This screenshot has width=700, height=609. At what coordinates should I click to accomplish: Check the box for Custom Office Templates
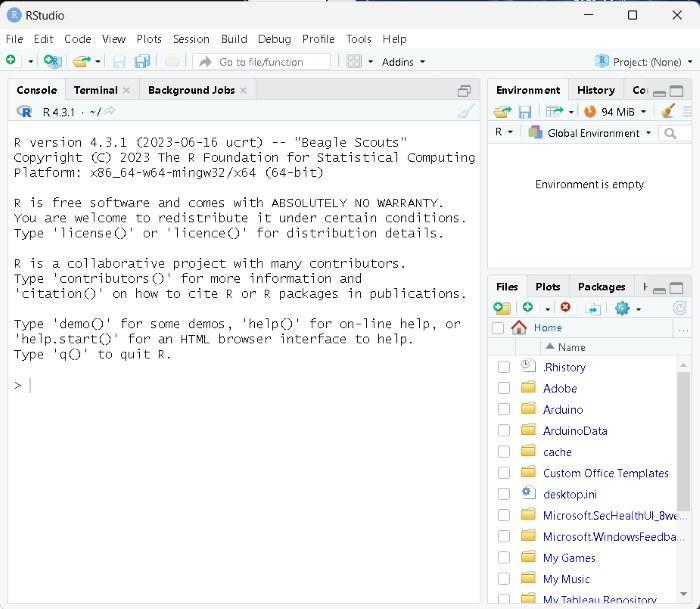504,472
